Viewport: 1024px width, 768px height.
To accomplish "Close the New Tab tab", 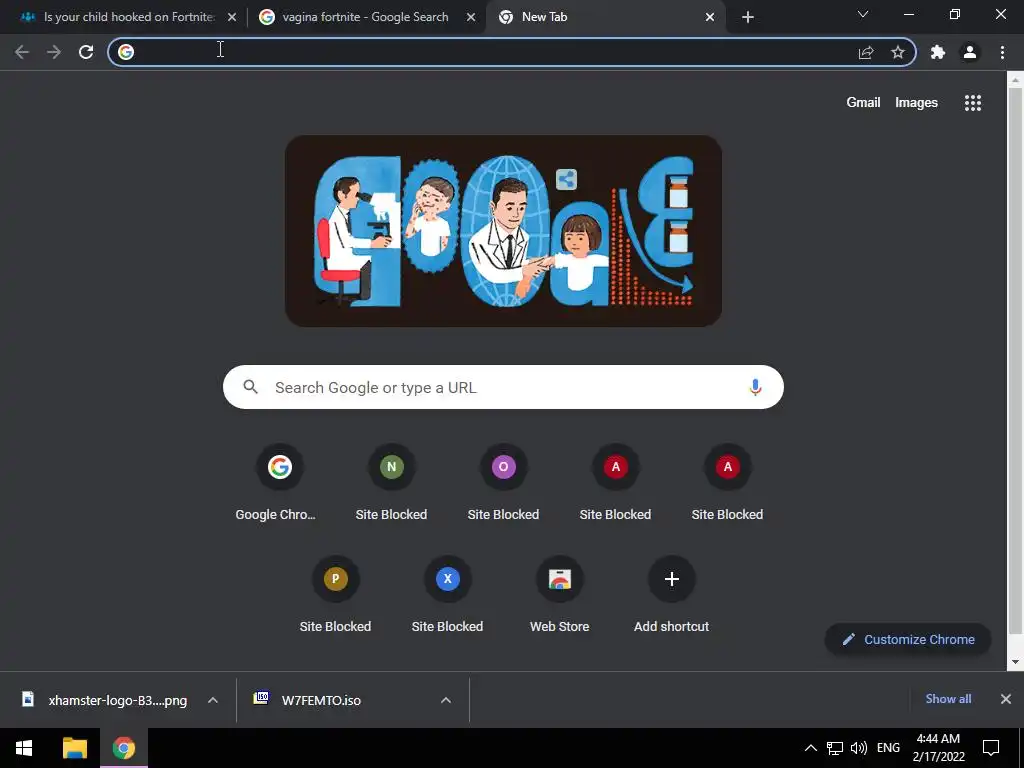I will pyautogui.click(x=710, y=17).
